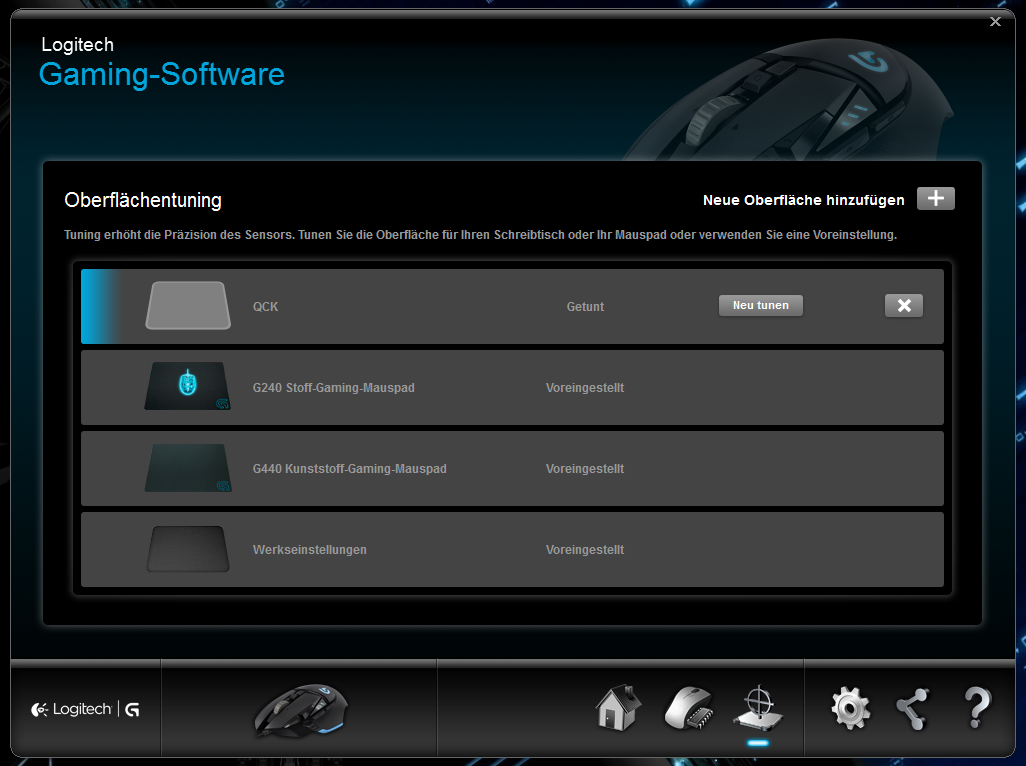Click Neue Oberfläche hinzufügen label
The height and width of the screenshot is (766, 1026).
(x=804, y=200)
